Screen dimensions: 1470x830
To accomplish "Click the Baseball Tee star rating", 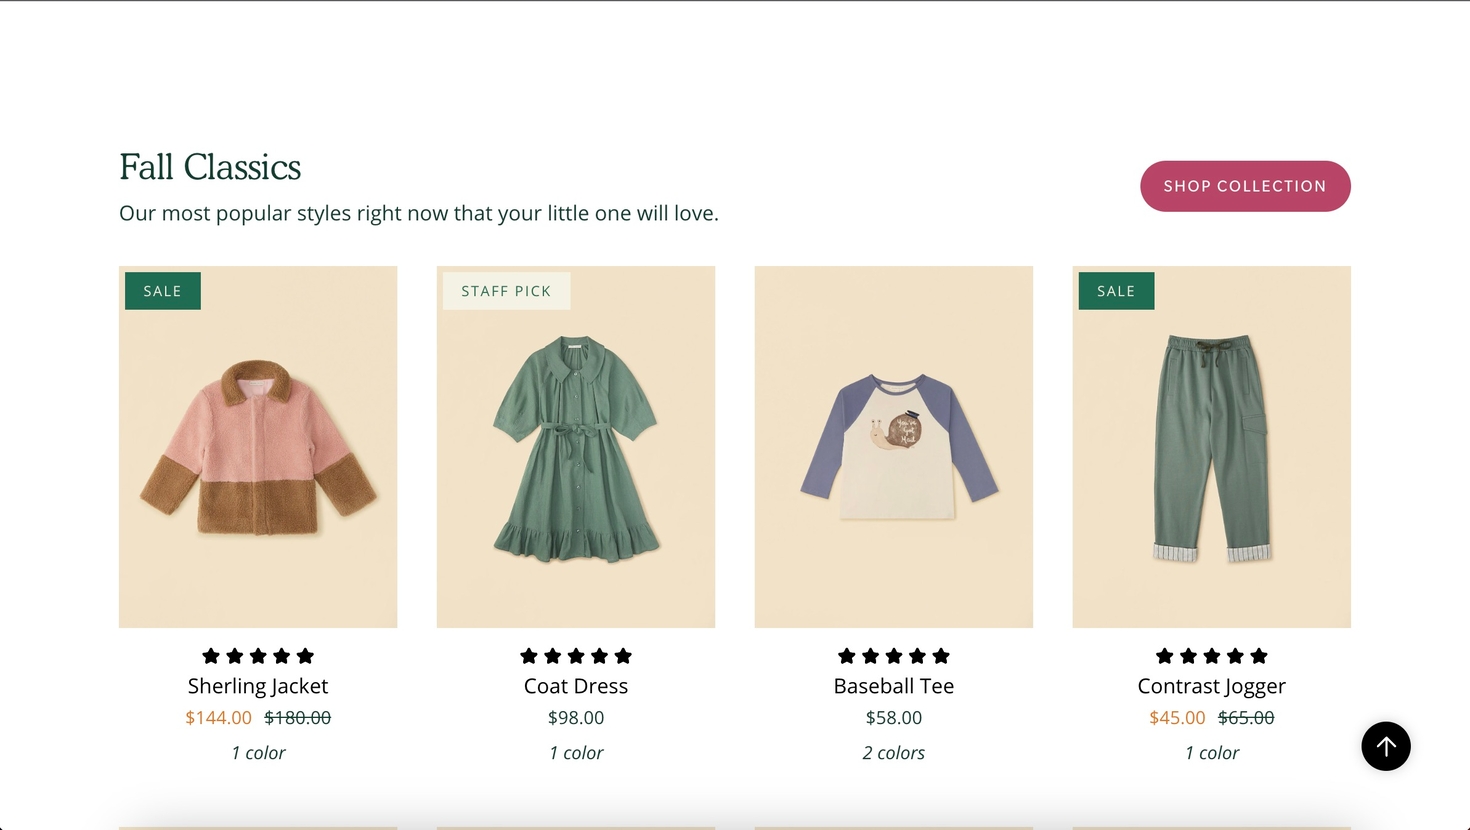I will [894, 656].
